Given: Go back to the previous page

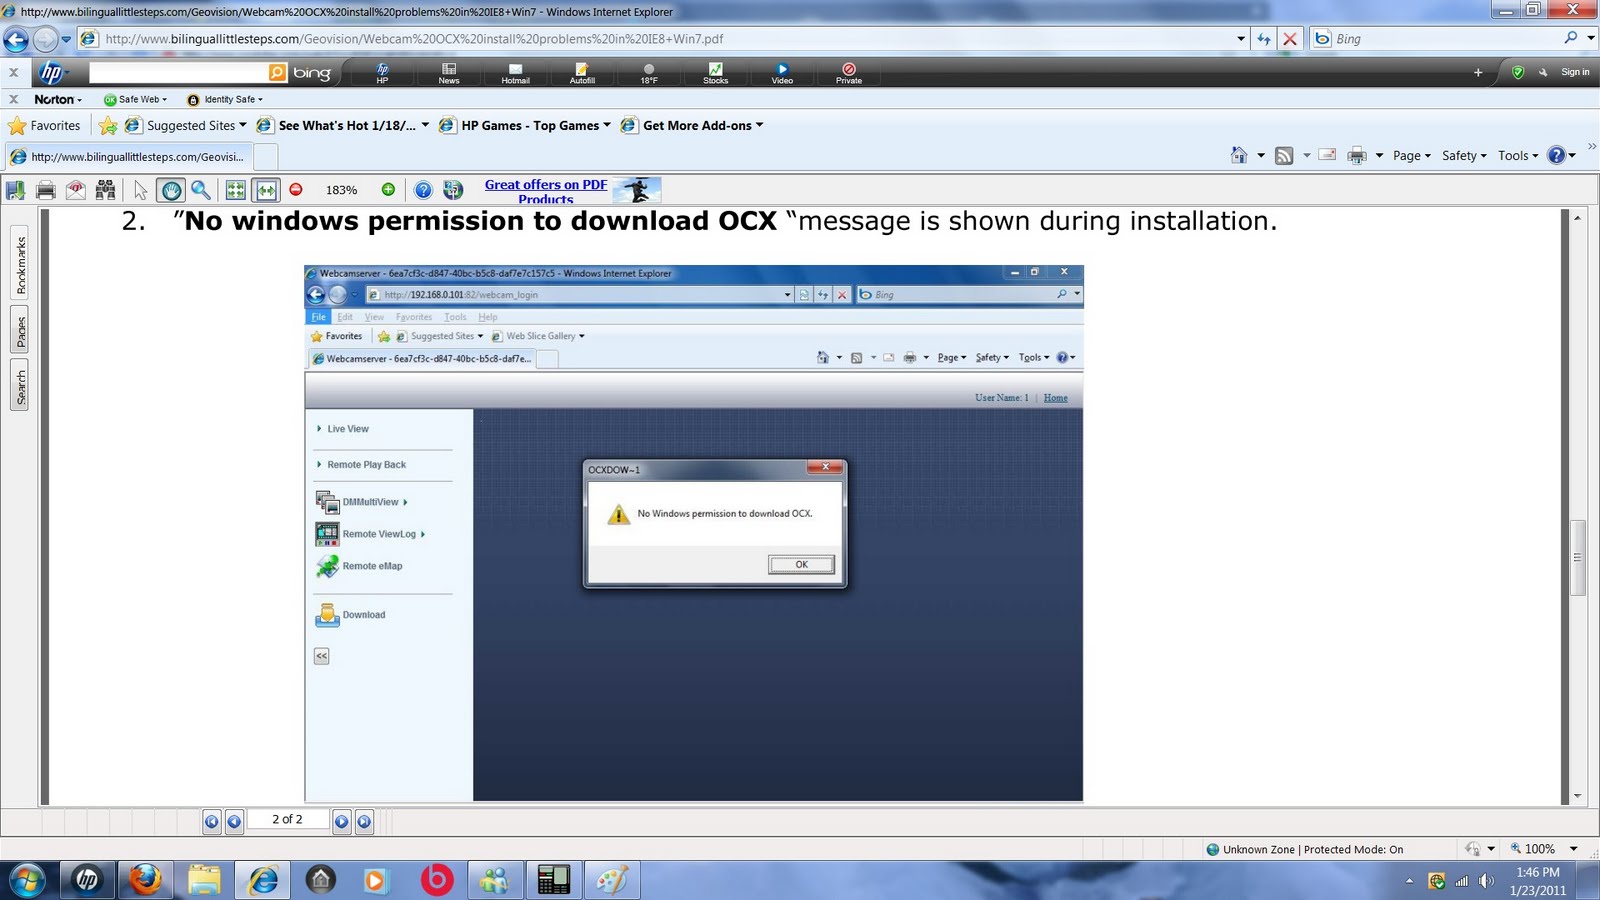Looking at the screenshot, I should coord(16,39).
